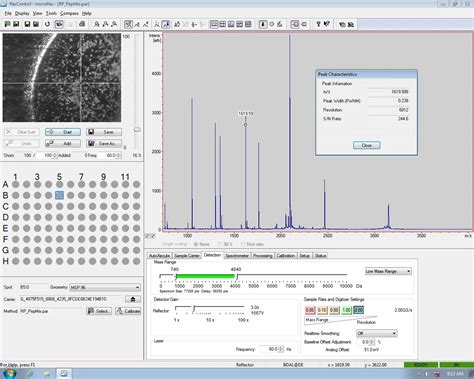Open the Low Mass Range dropdown
Image resolution: width=474 pixels, height=379 pixels.
click(388, 271)
